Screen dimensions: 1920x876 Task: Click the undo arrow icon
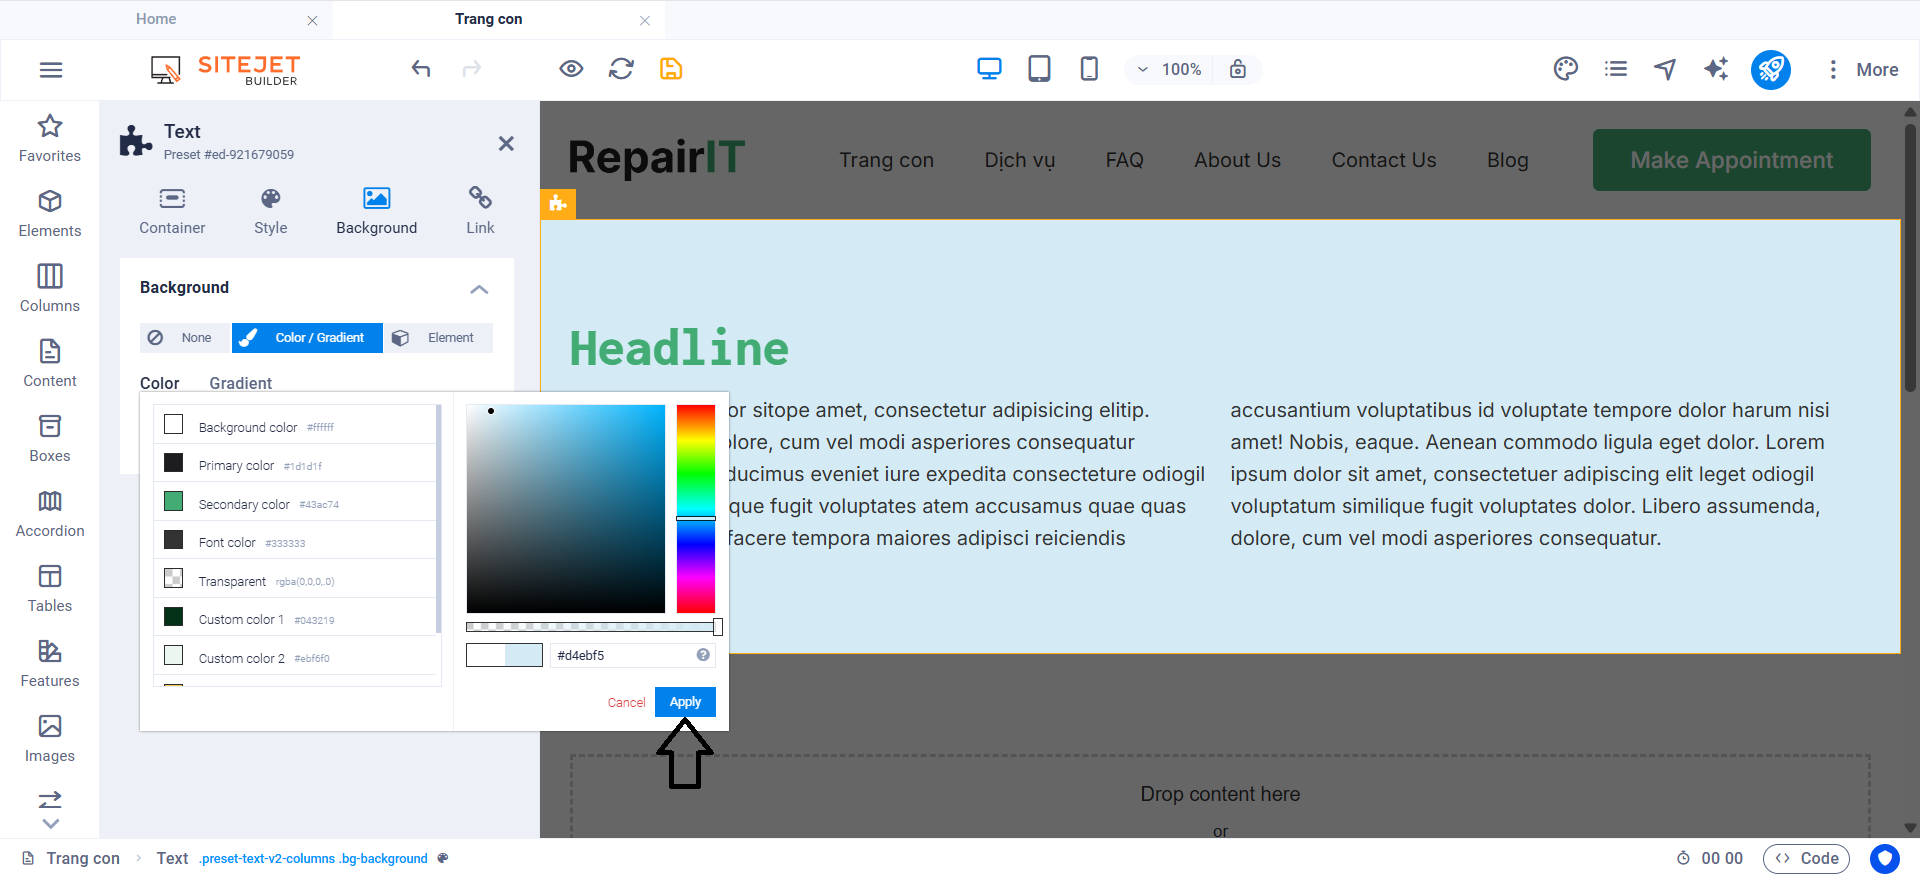421,69
